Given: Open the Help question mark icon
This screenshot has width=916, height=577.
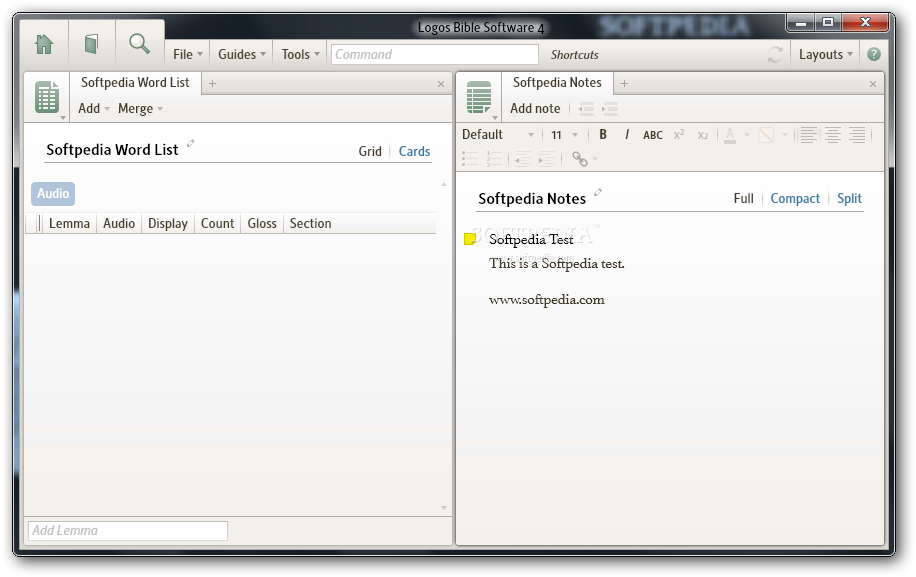Looking at the screenshot, I should (874, 54).
